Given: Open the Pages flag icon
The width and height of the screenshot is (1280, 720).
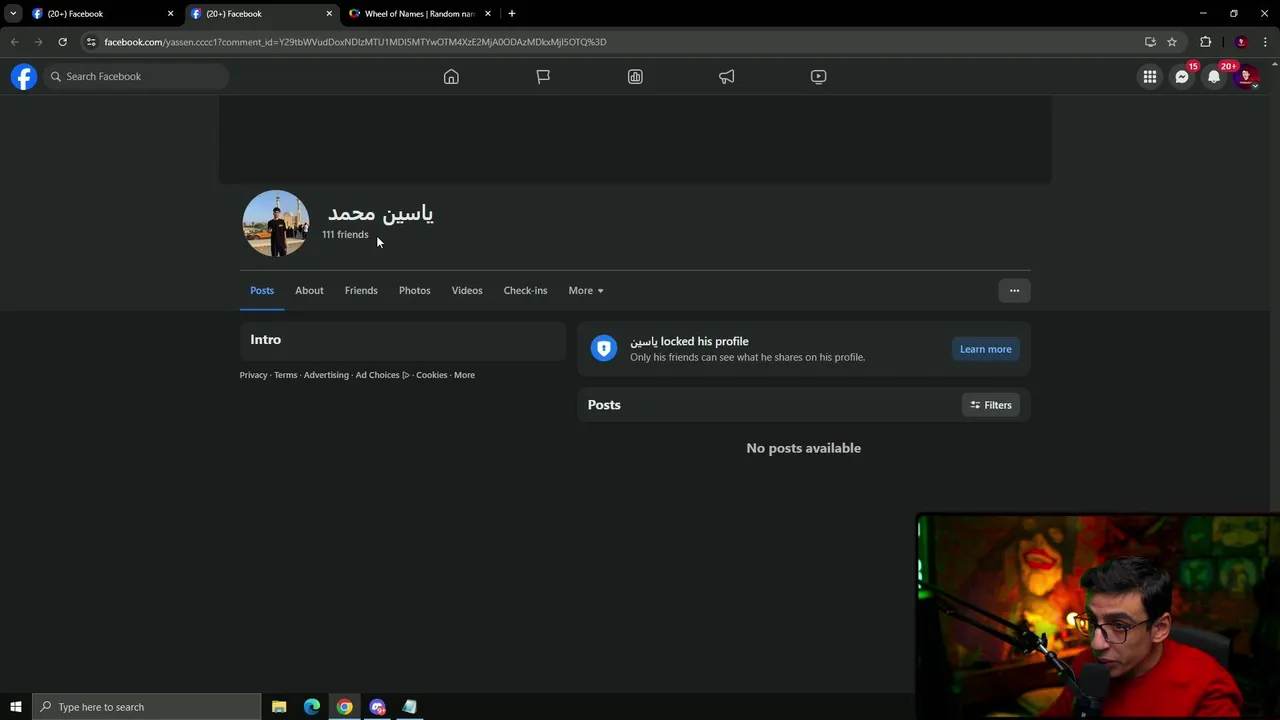Looking at the screenshot, I should pos(543,77).
